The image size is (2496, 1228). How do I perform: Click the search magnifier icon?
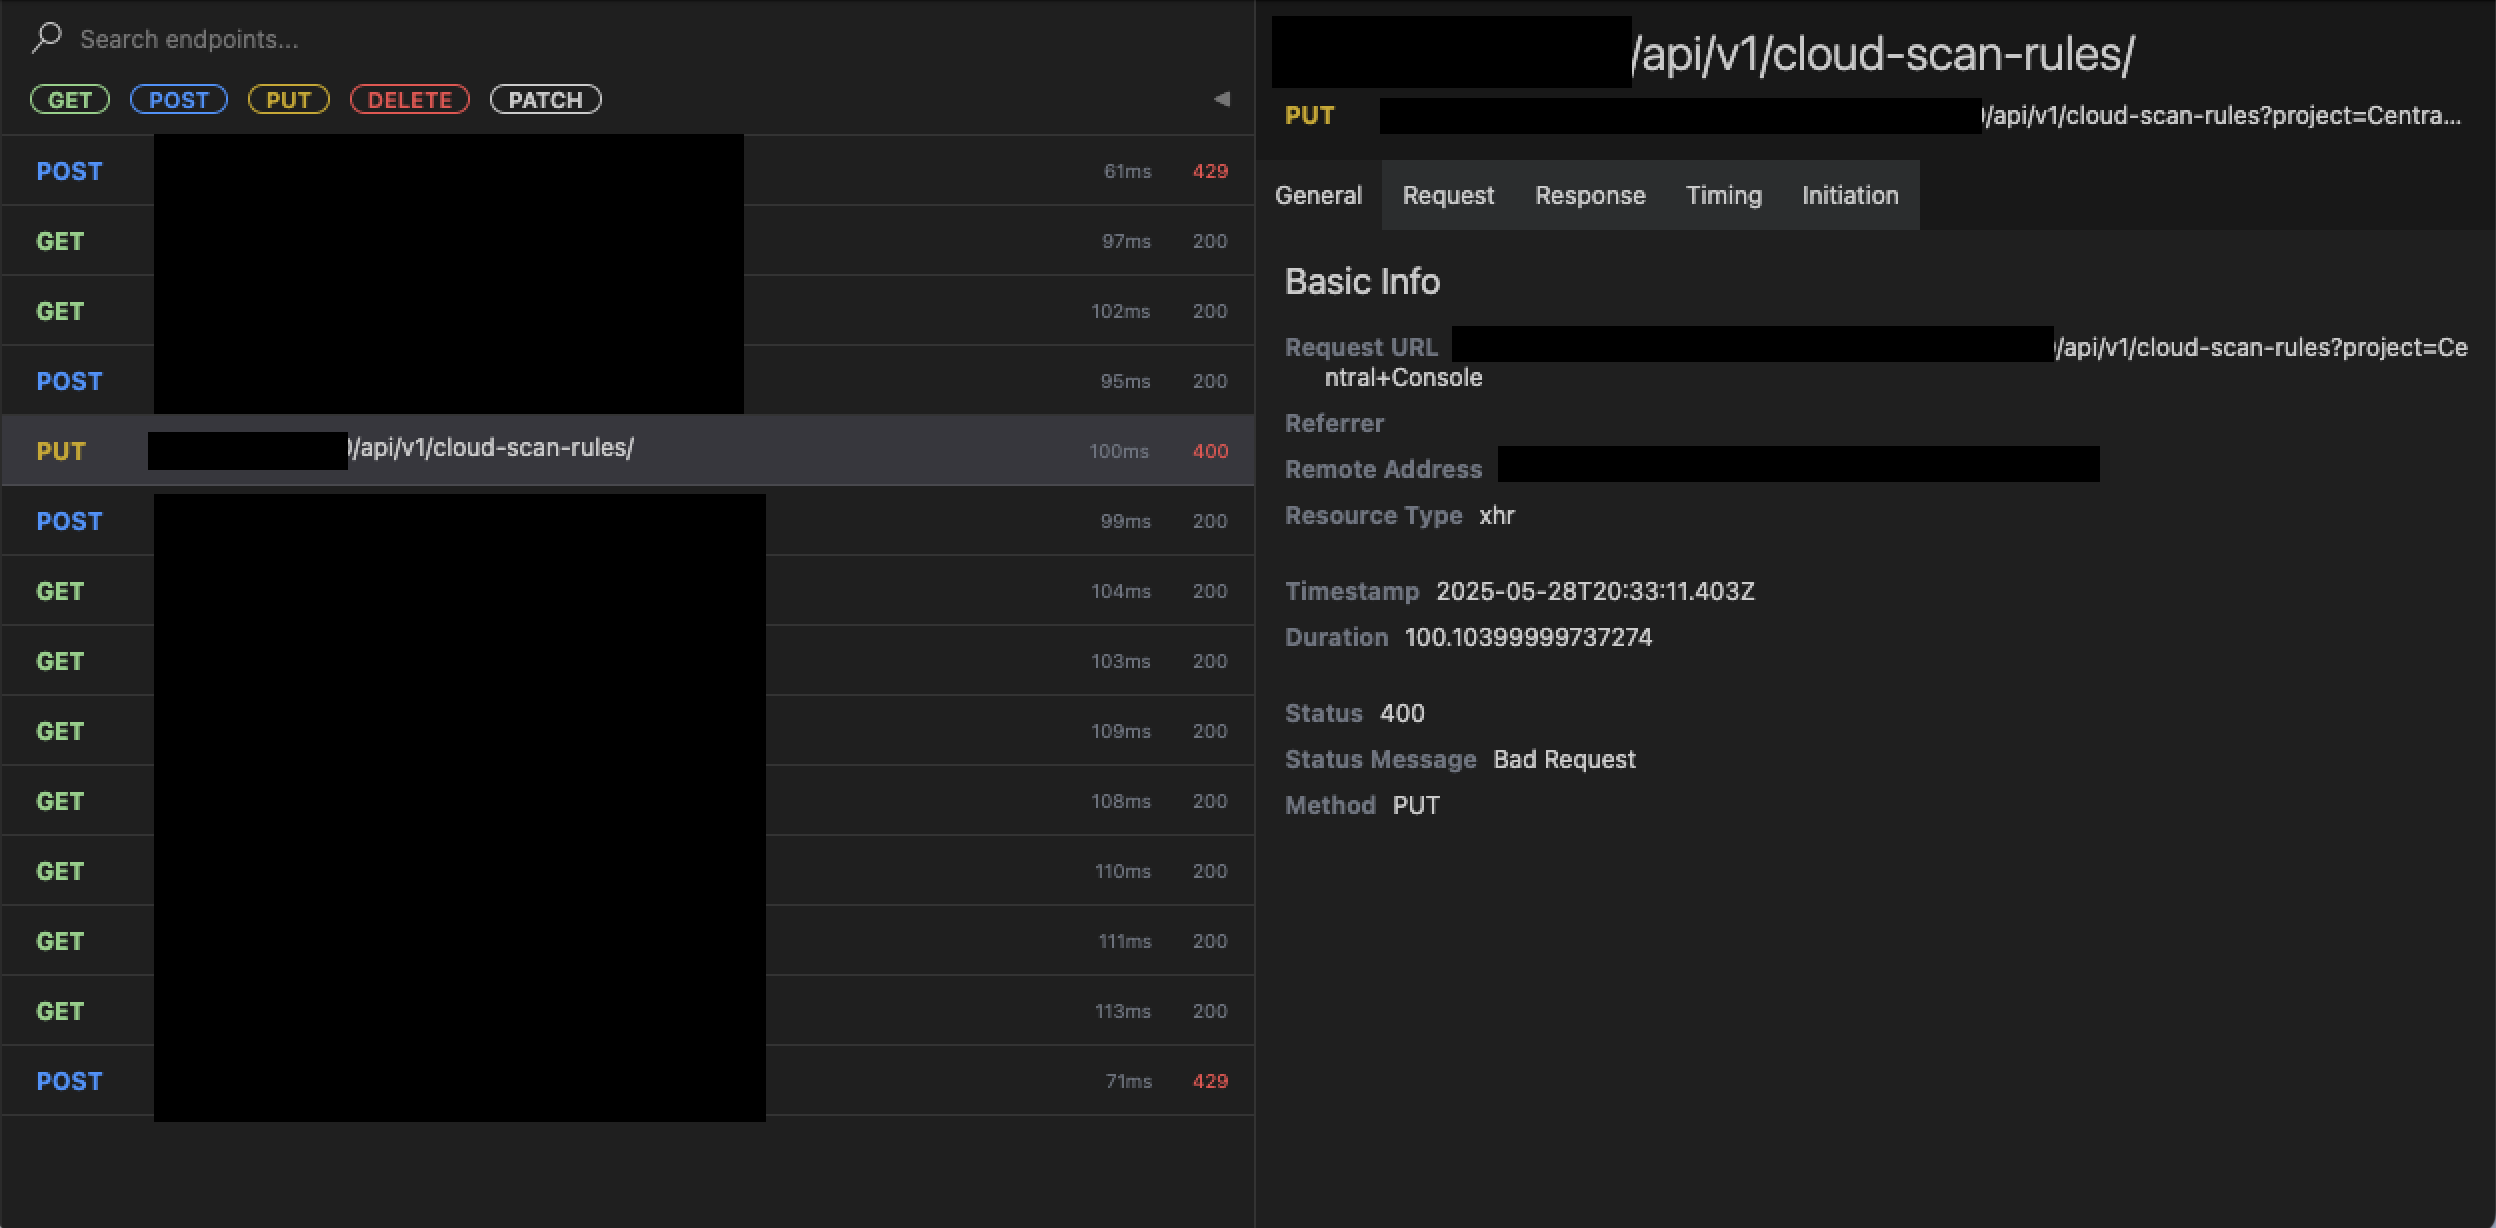click(46, 38)
